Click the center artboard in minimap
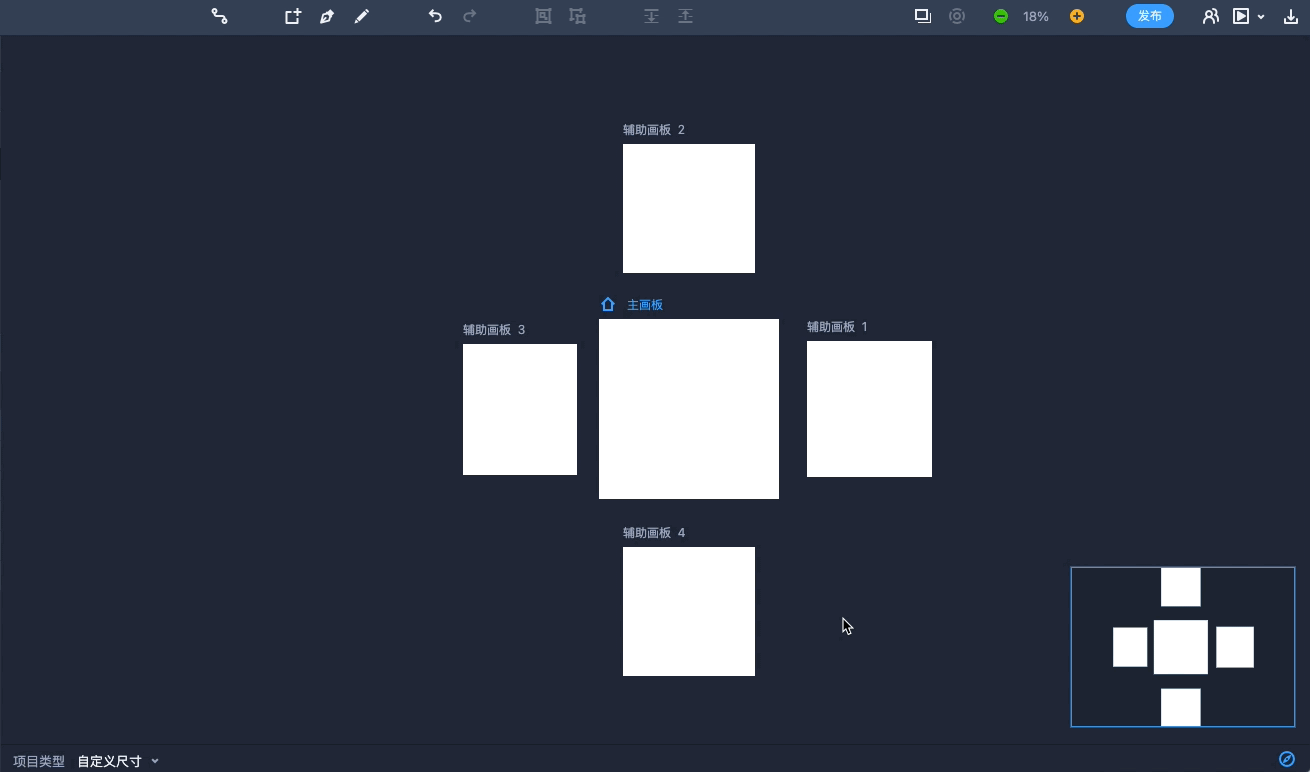 pos(1180,647)
